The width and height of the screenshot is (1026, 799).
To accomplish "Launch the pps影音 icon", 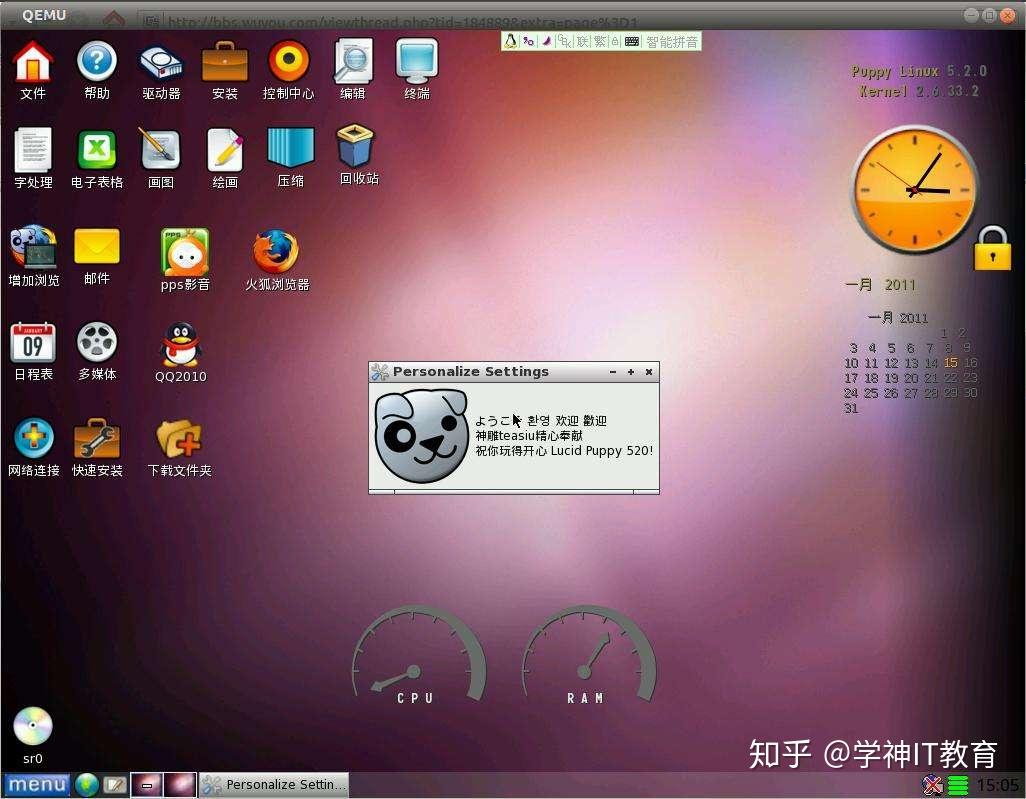I will [185, 251].
